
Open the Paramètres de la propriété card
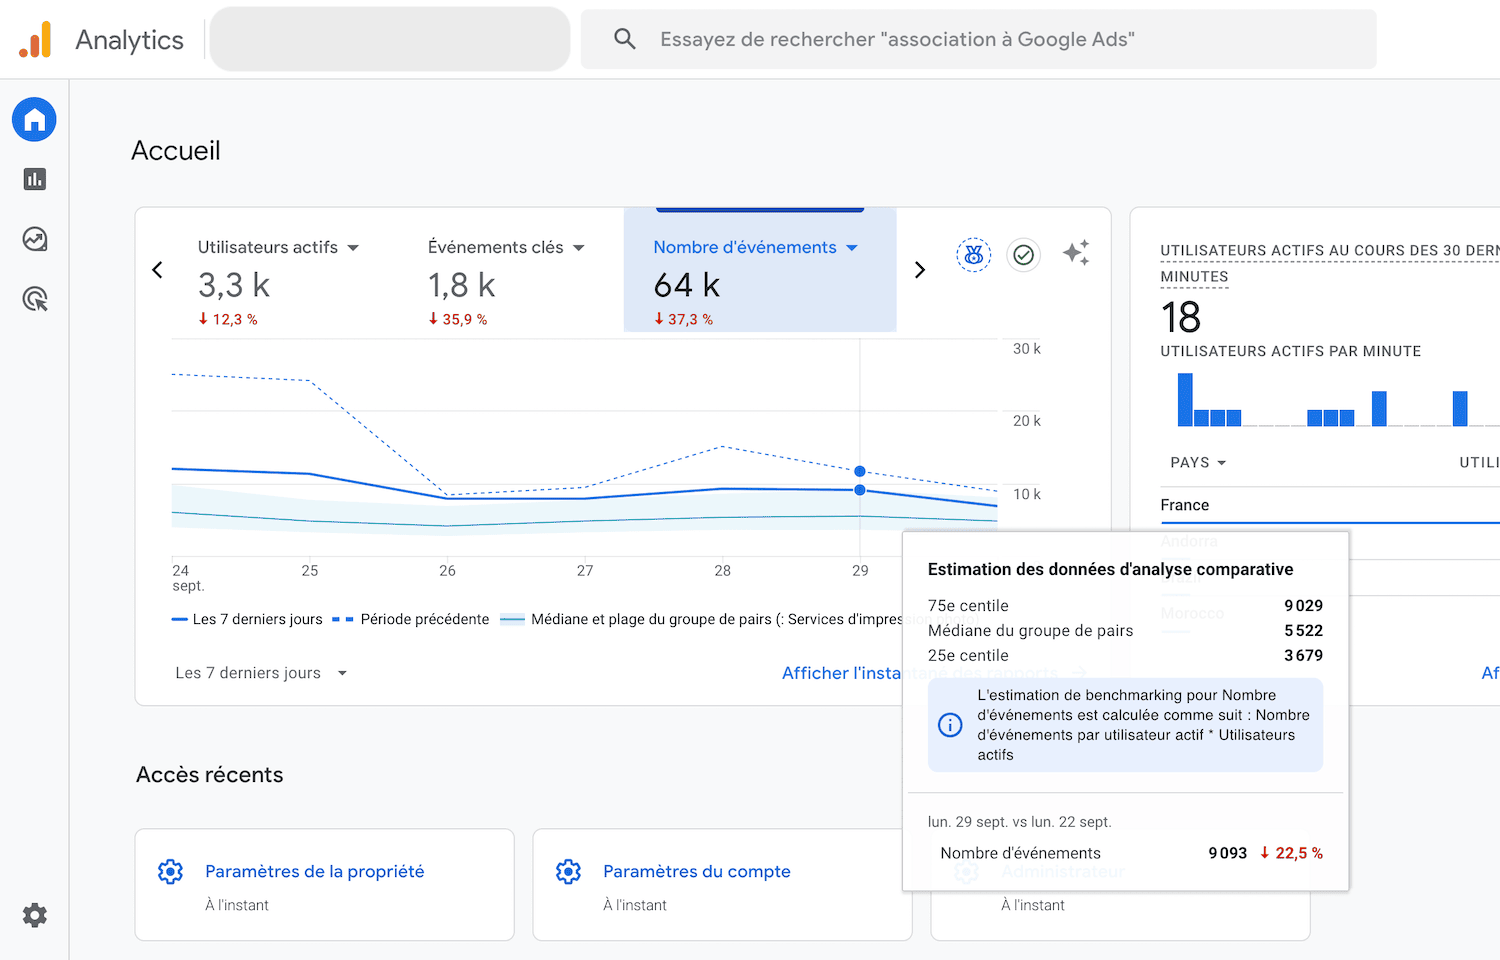[x=325, y=884]
